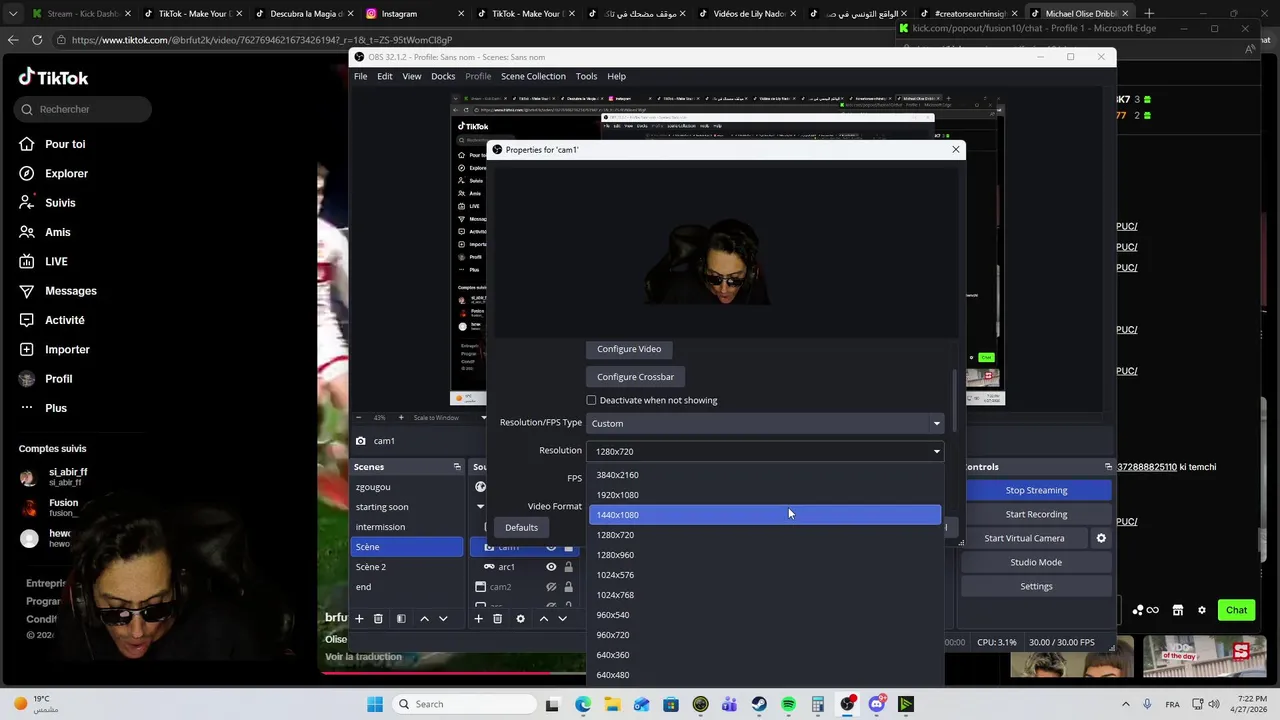1280x720 pixels.
Task: Open source properties gear in Sources toolbar
Action: click(520, 619)
